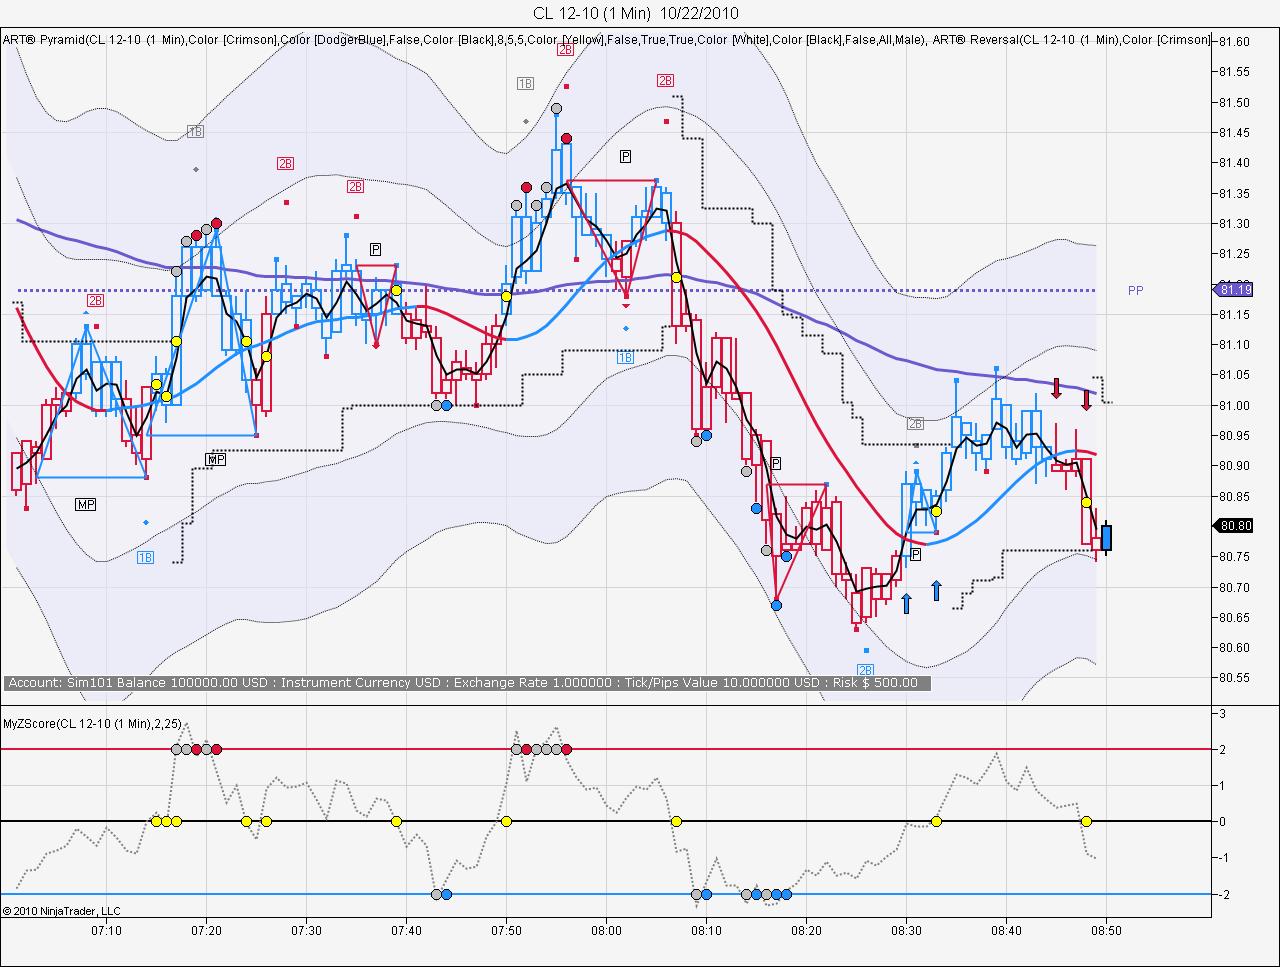This screenshot has height=967, width=1280.
Task: Click the yellow zero-line dot at 08:07 in MyZScore
Action: (676, 822)
